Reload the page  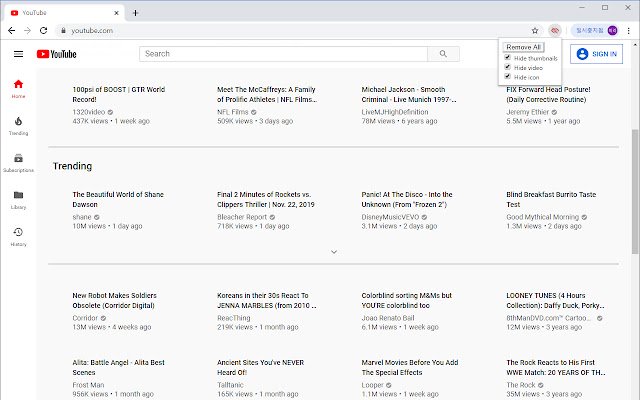[x=43, y=31]
